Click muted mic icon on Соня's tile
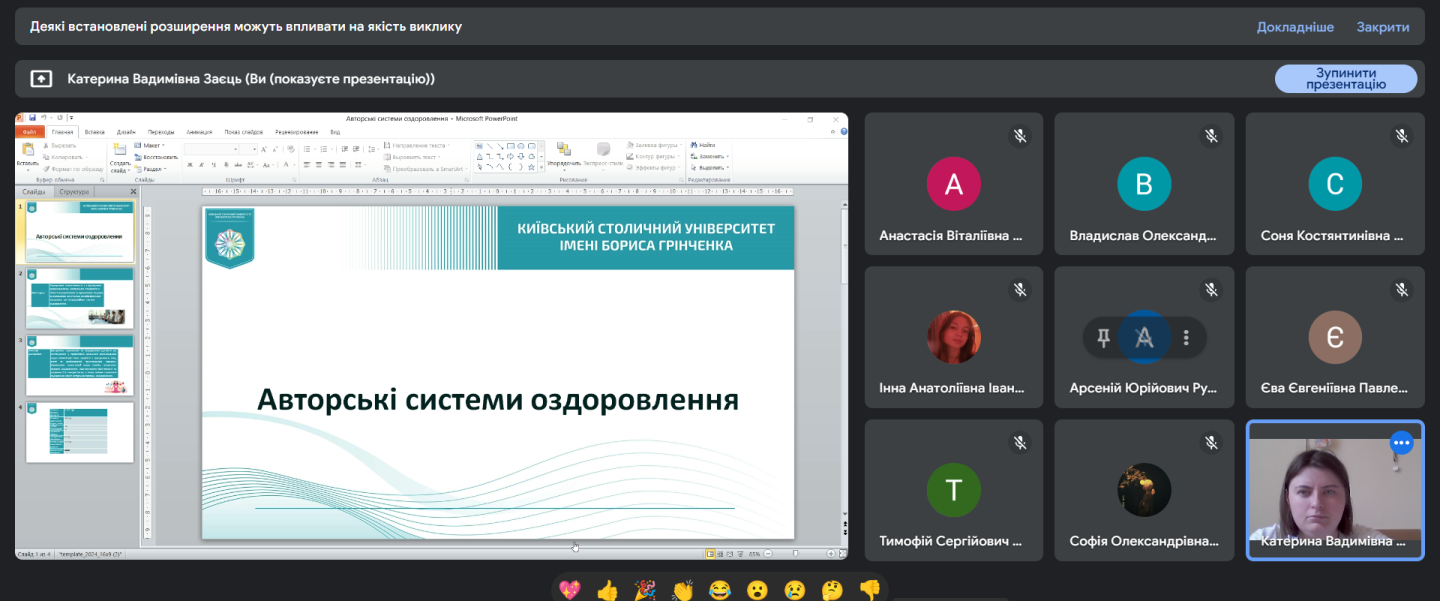This screenshot has width=1440, height=601. (x=1401, y=136)
